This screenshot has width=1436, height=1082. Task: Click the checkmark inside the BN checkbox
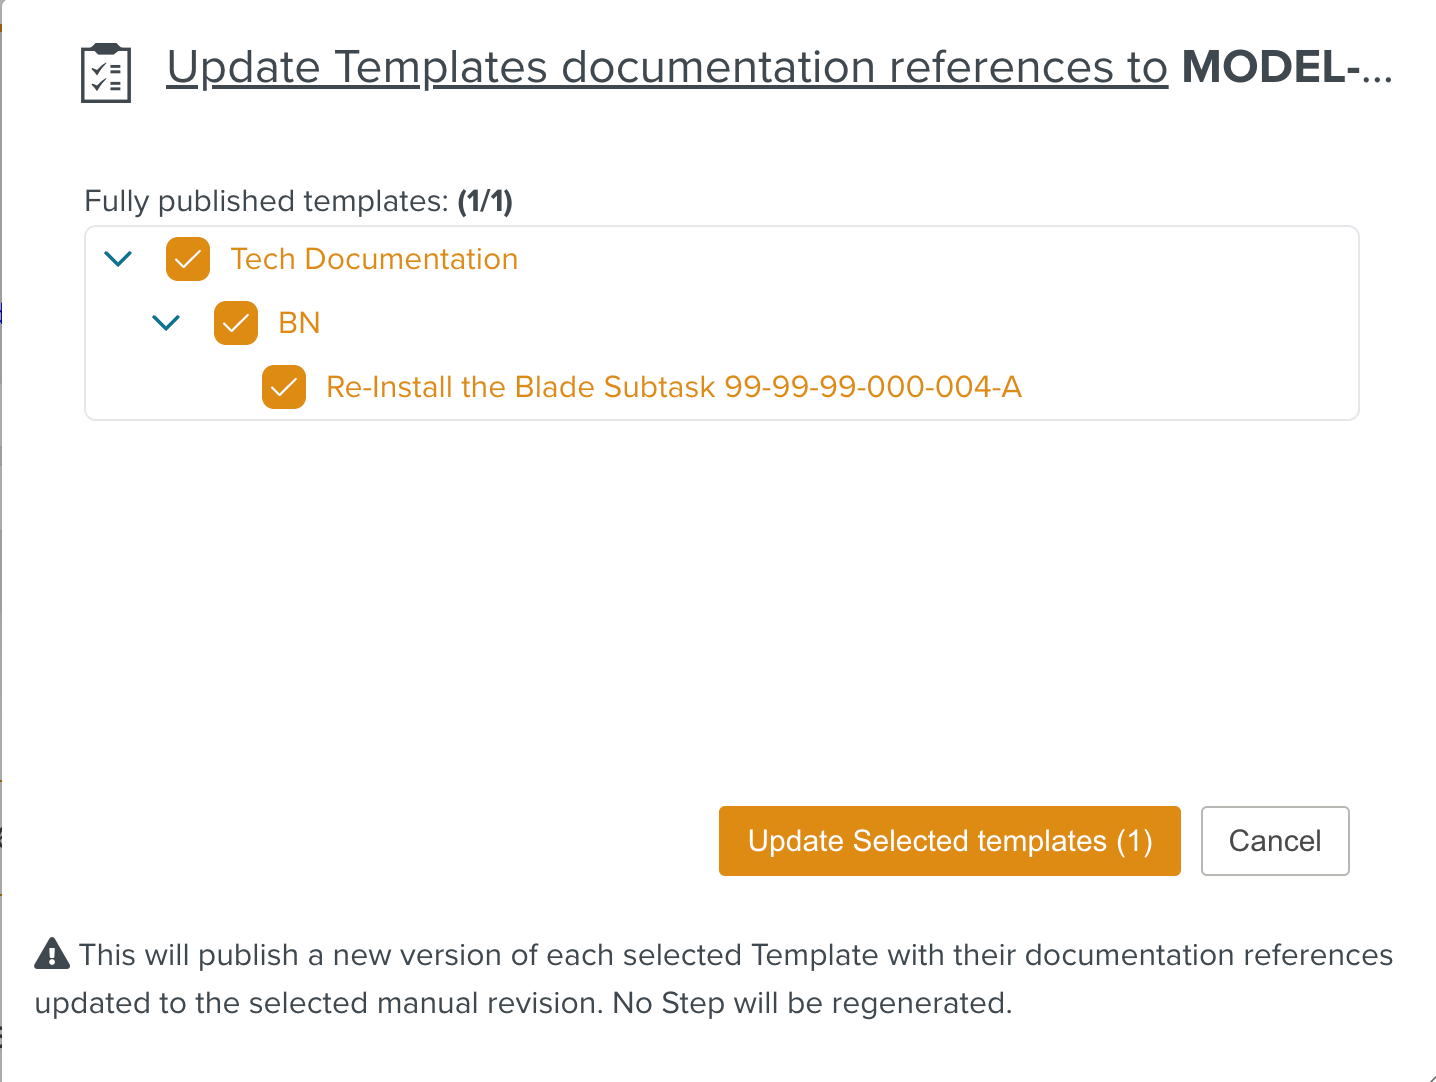pos(235,322)
